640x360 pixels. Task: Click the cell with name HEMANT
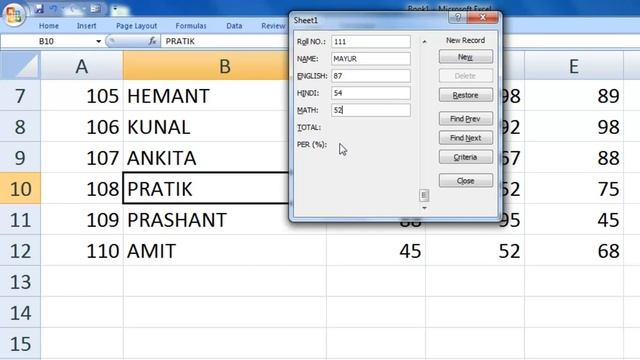tap(206, 96)
